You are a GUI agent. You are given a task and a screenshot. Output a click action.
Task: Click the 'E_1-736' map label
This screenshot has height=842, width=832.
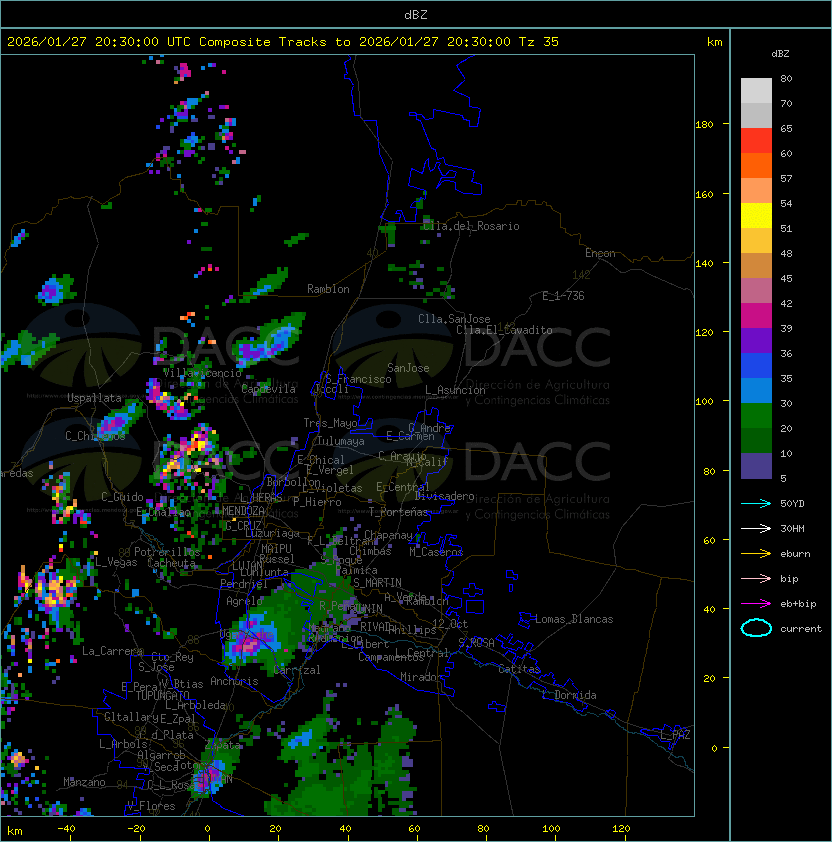pyautogui.click(x=563, y=296)
